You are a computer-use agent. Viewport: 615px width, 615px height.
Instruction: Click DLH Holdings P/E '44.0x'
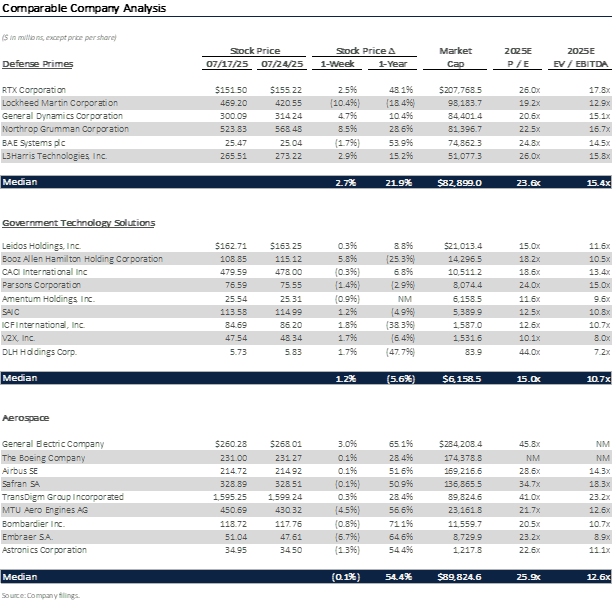coord(529,352)
